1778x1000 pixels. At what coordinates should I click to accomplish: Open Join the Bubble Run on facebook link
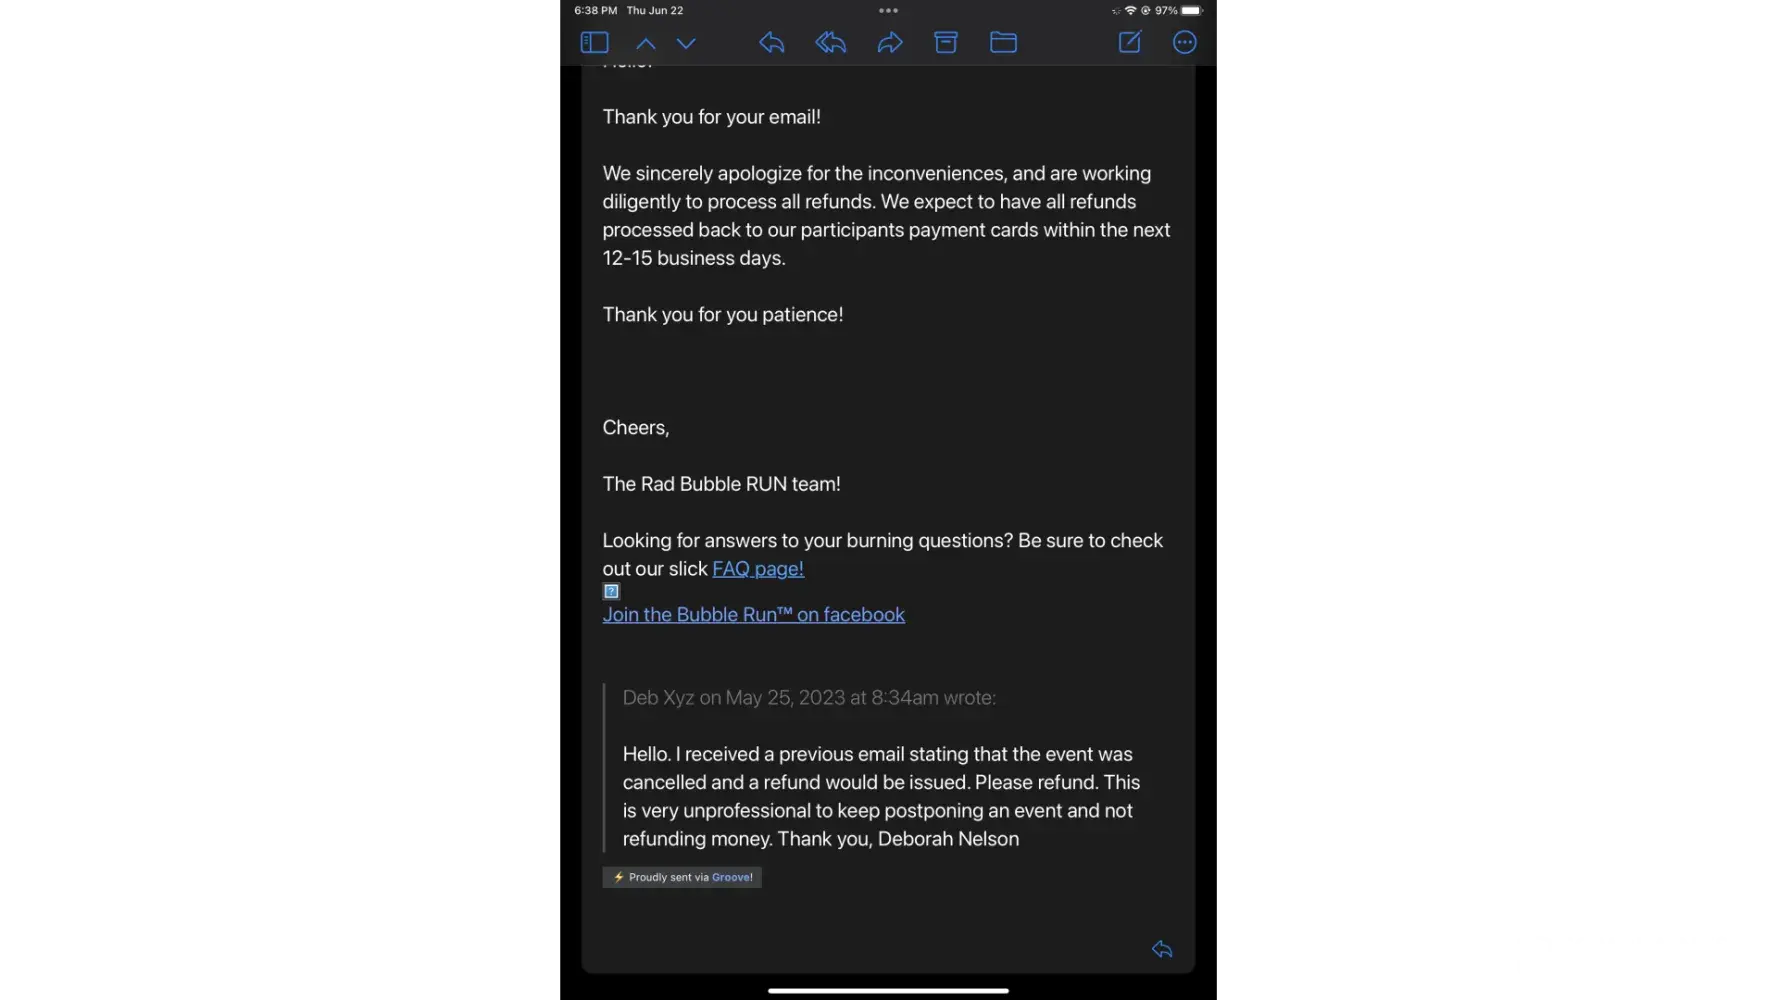point(754,615)
